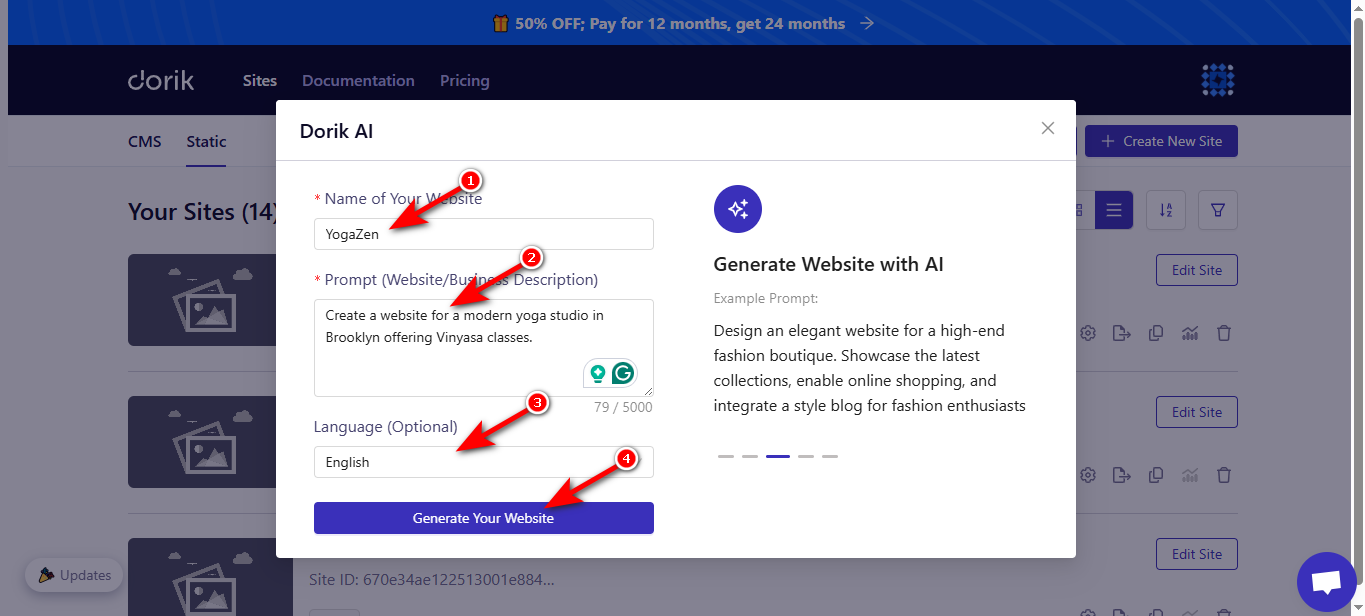View site analytics via the chart icon
Image resolution: width=1365 pixels, height=616 pixels.
coord(1189,332)
